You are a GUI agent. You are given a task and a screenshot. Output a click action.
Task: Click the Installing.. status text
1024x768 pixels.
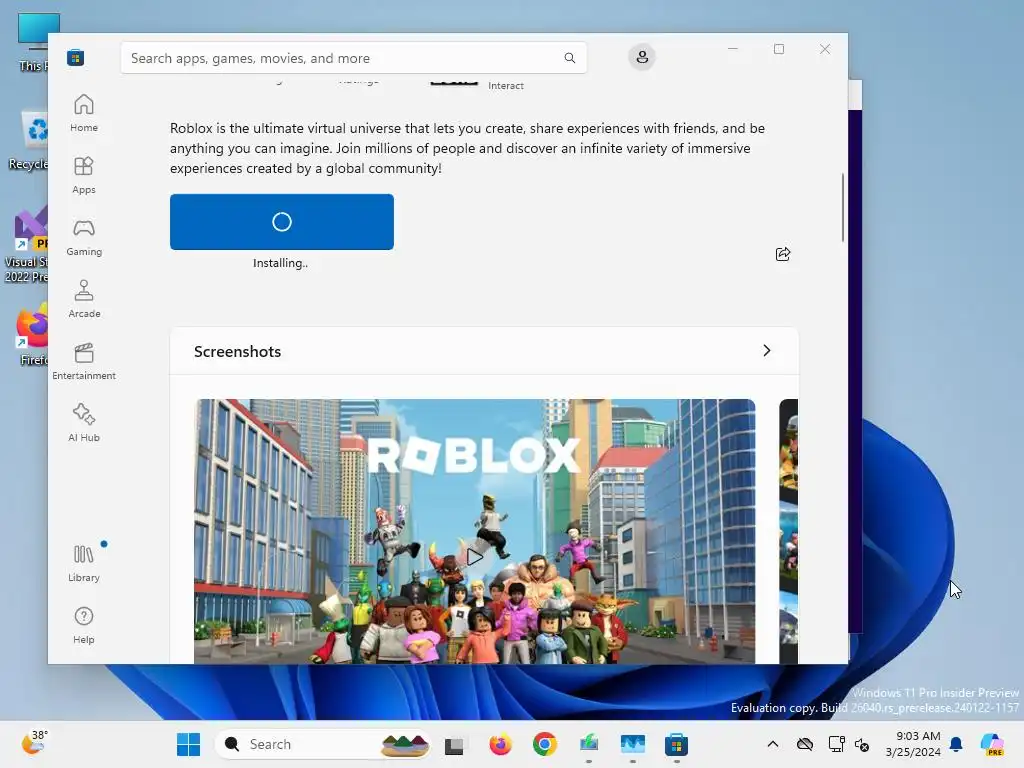[280, 263]
